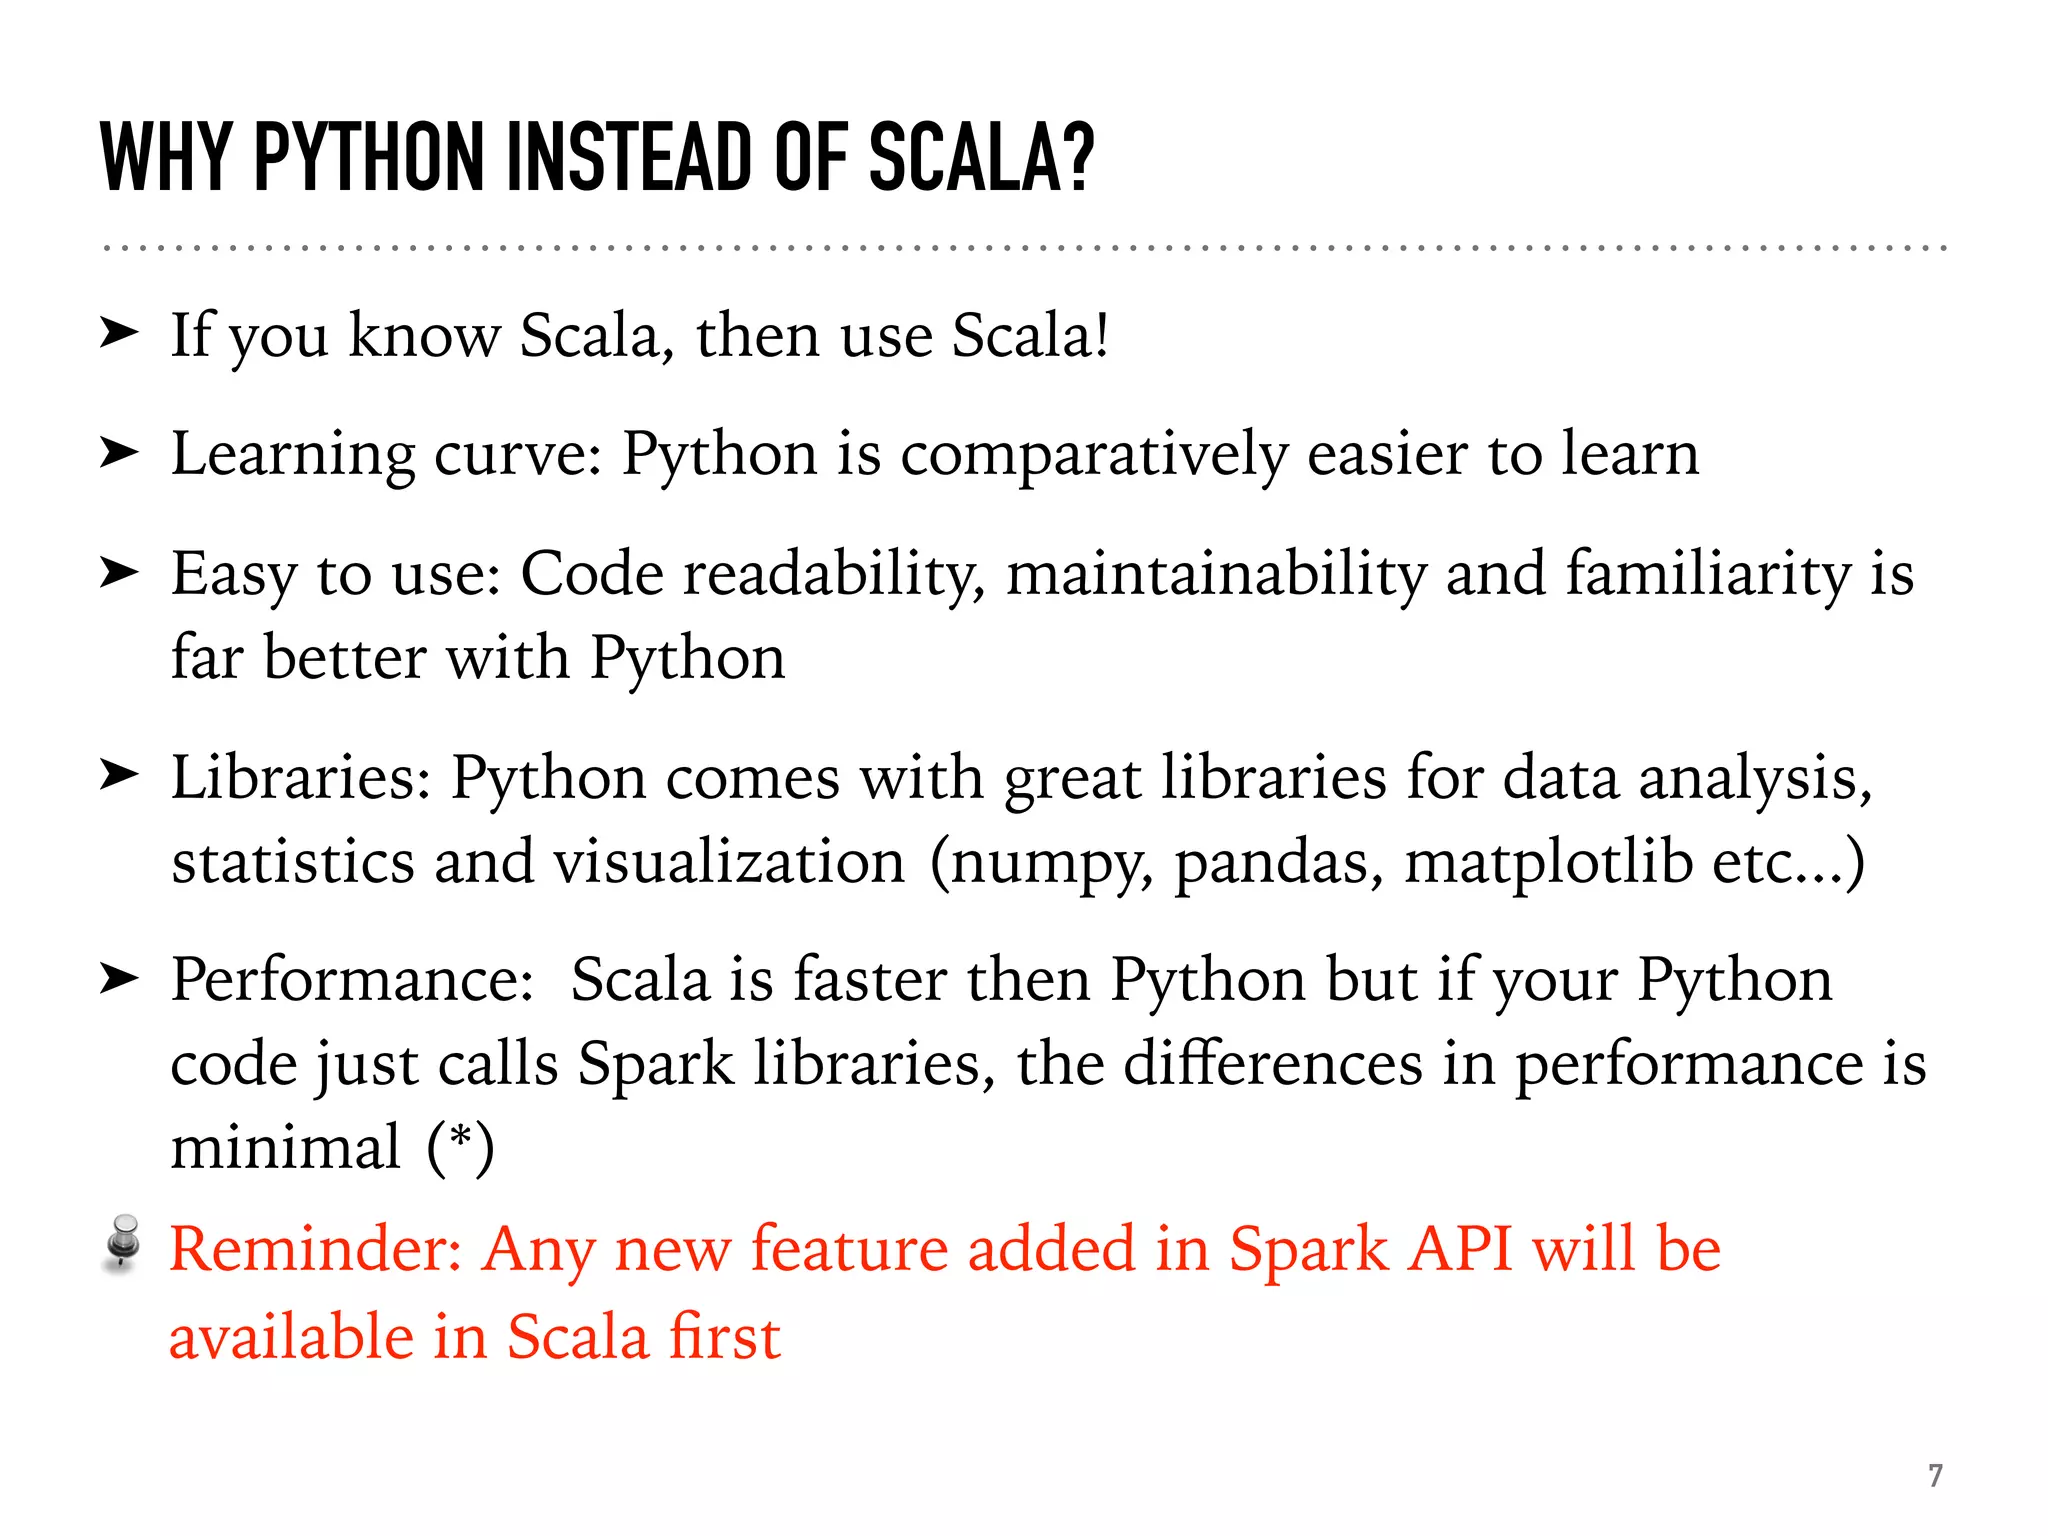Click the word "Performance:"
The image size is (2048, 1536).
352,980
